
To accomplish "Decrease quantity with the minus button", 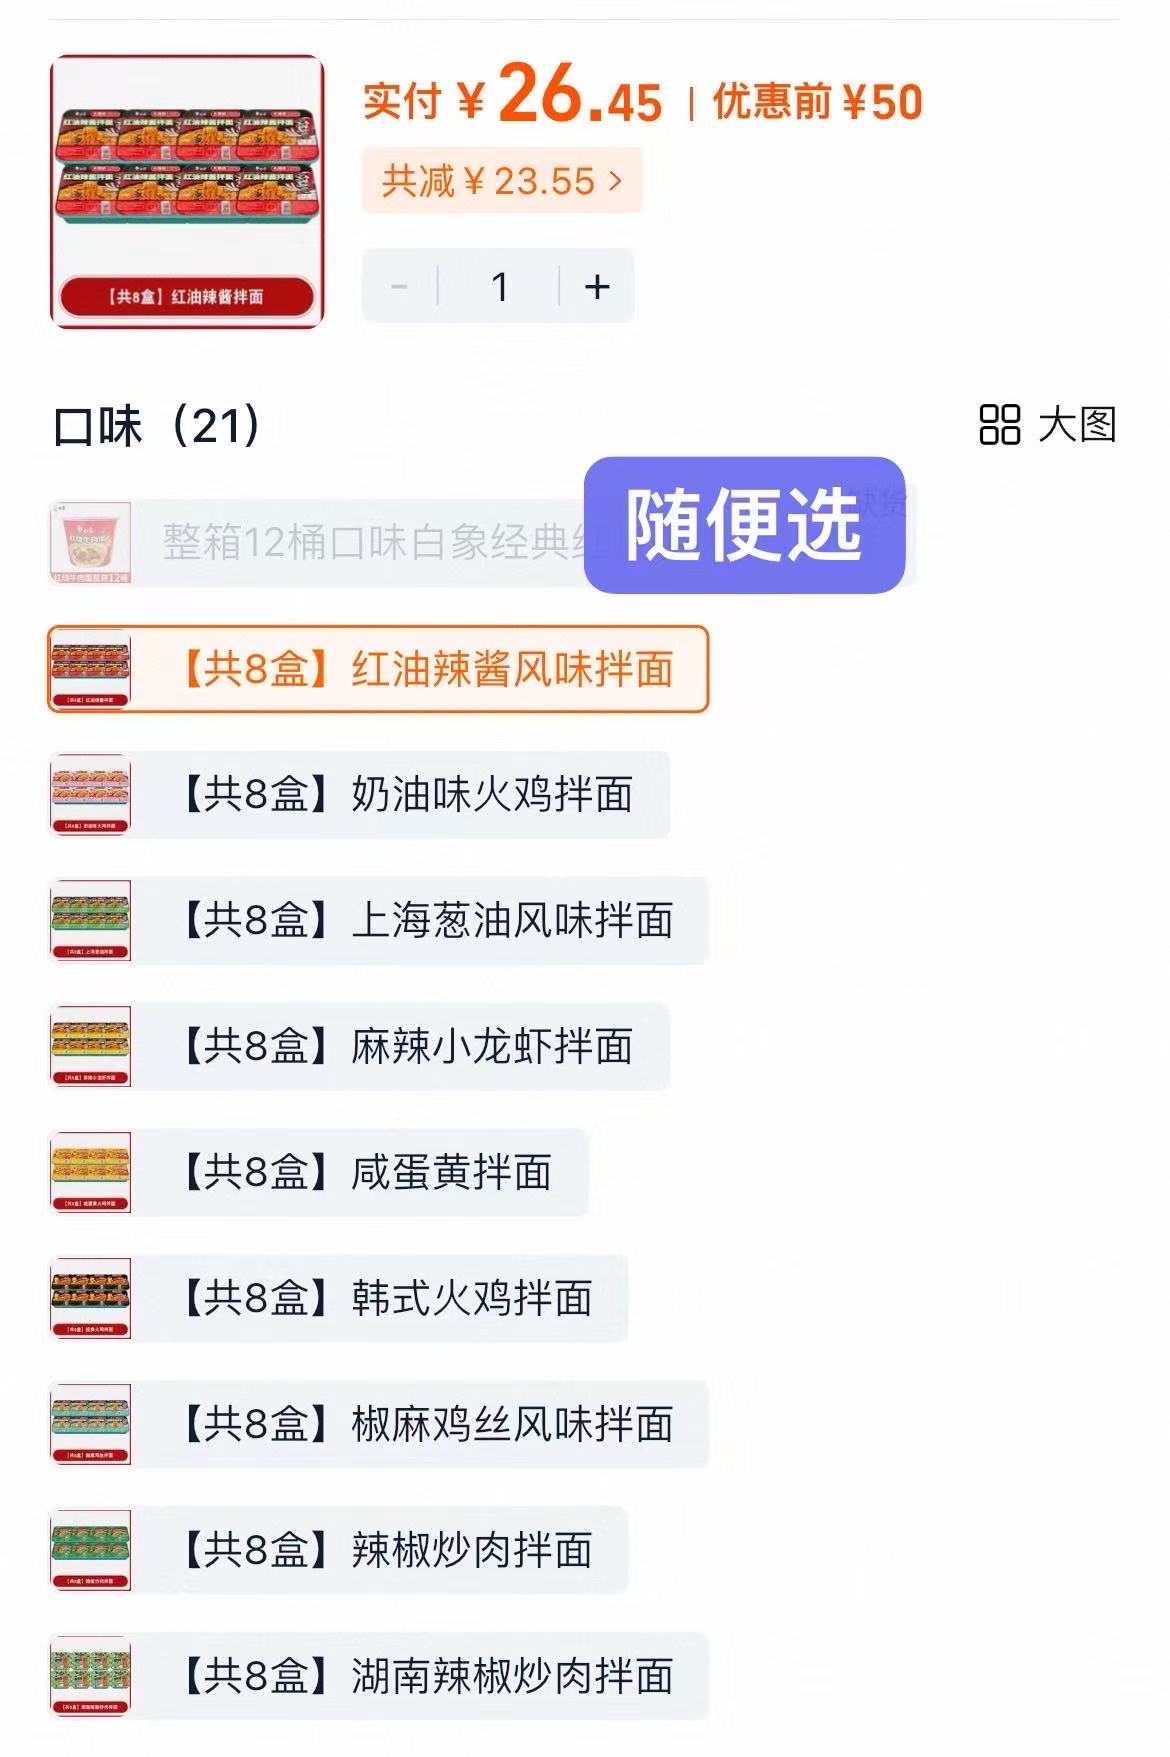I will tap(399, 287).
